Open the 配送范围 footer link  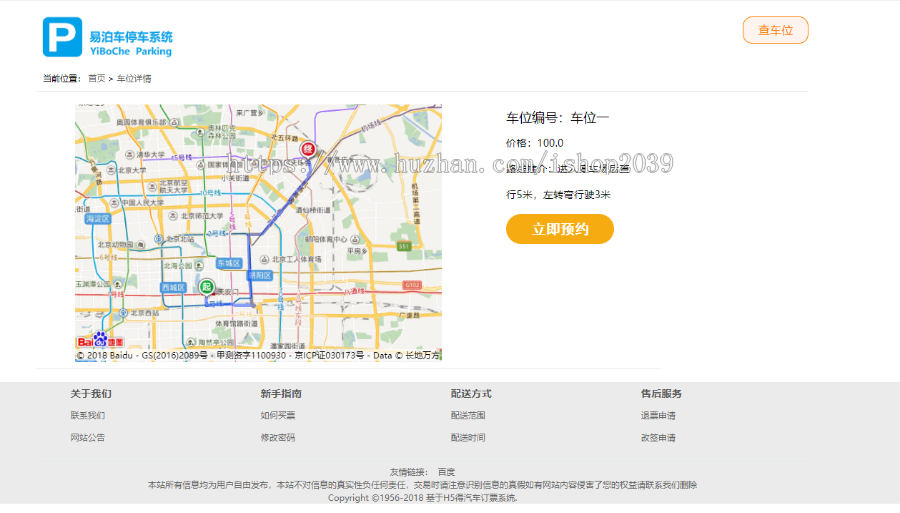[x=468, y=415]
